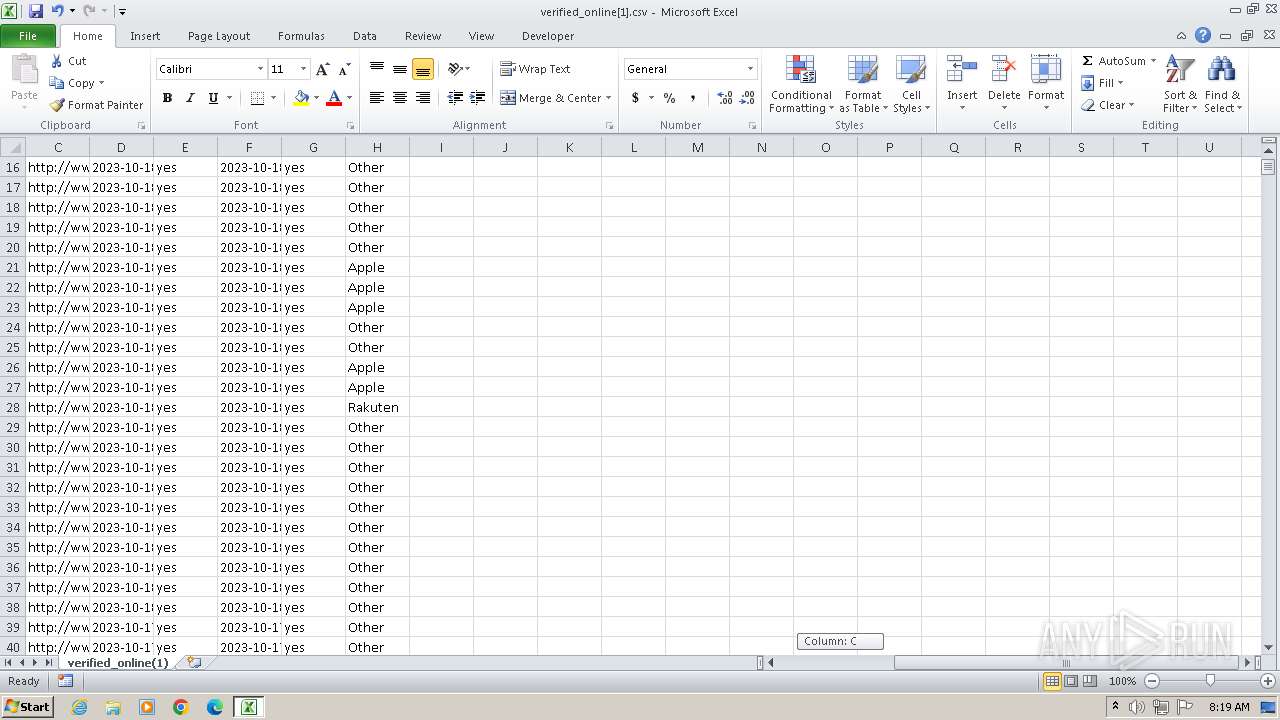Toggle Middle Align vertical alignment
Image resolution: width=1280 pixels, height=720 pixels.
(x=400, y=69)
